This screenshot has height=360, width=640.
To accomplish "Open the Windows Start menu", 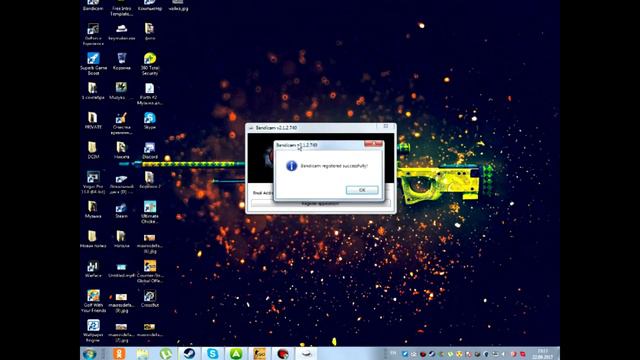I will click(x=89, y=353).
